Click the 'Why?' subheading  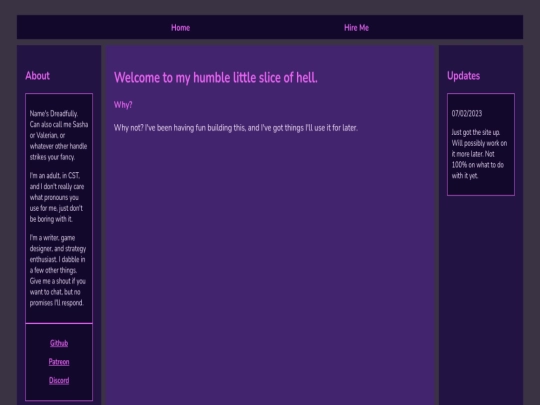pyautogui.click(x=123, y=105)
